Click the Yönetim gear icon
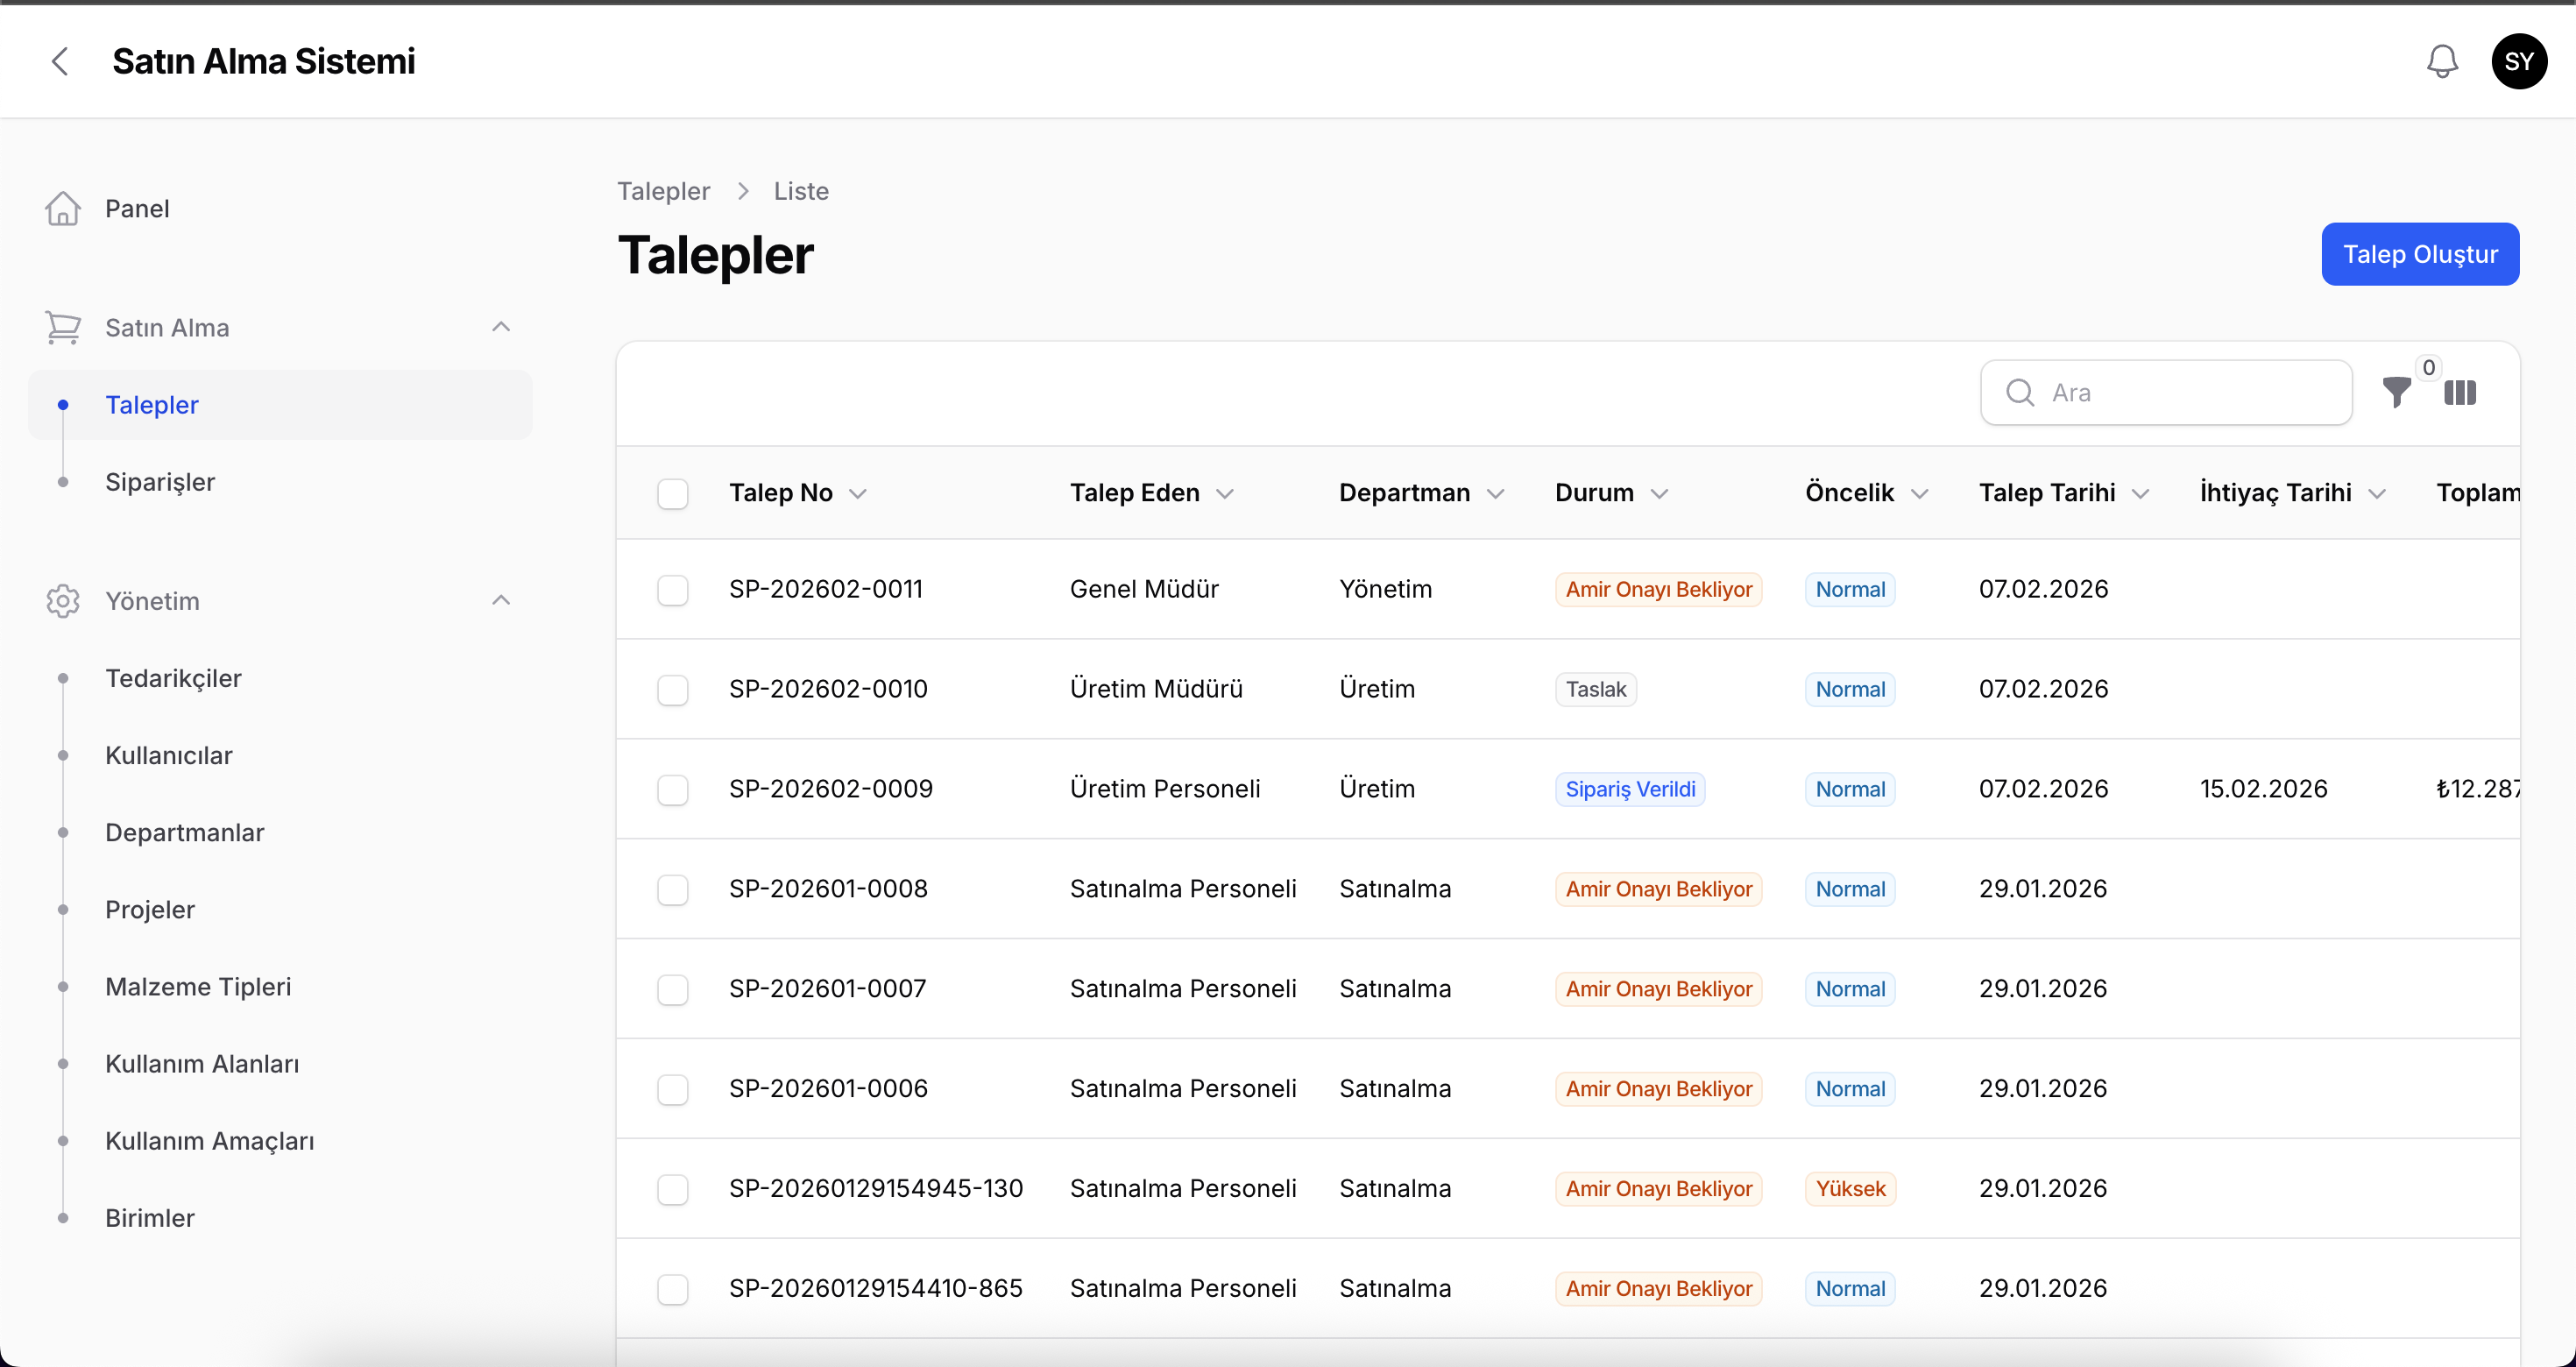This screenshot has height=1367, width=2576. click(x=62, y=600)
